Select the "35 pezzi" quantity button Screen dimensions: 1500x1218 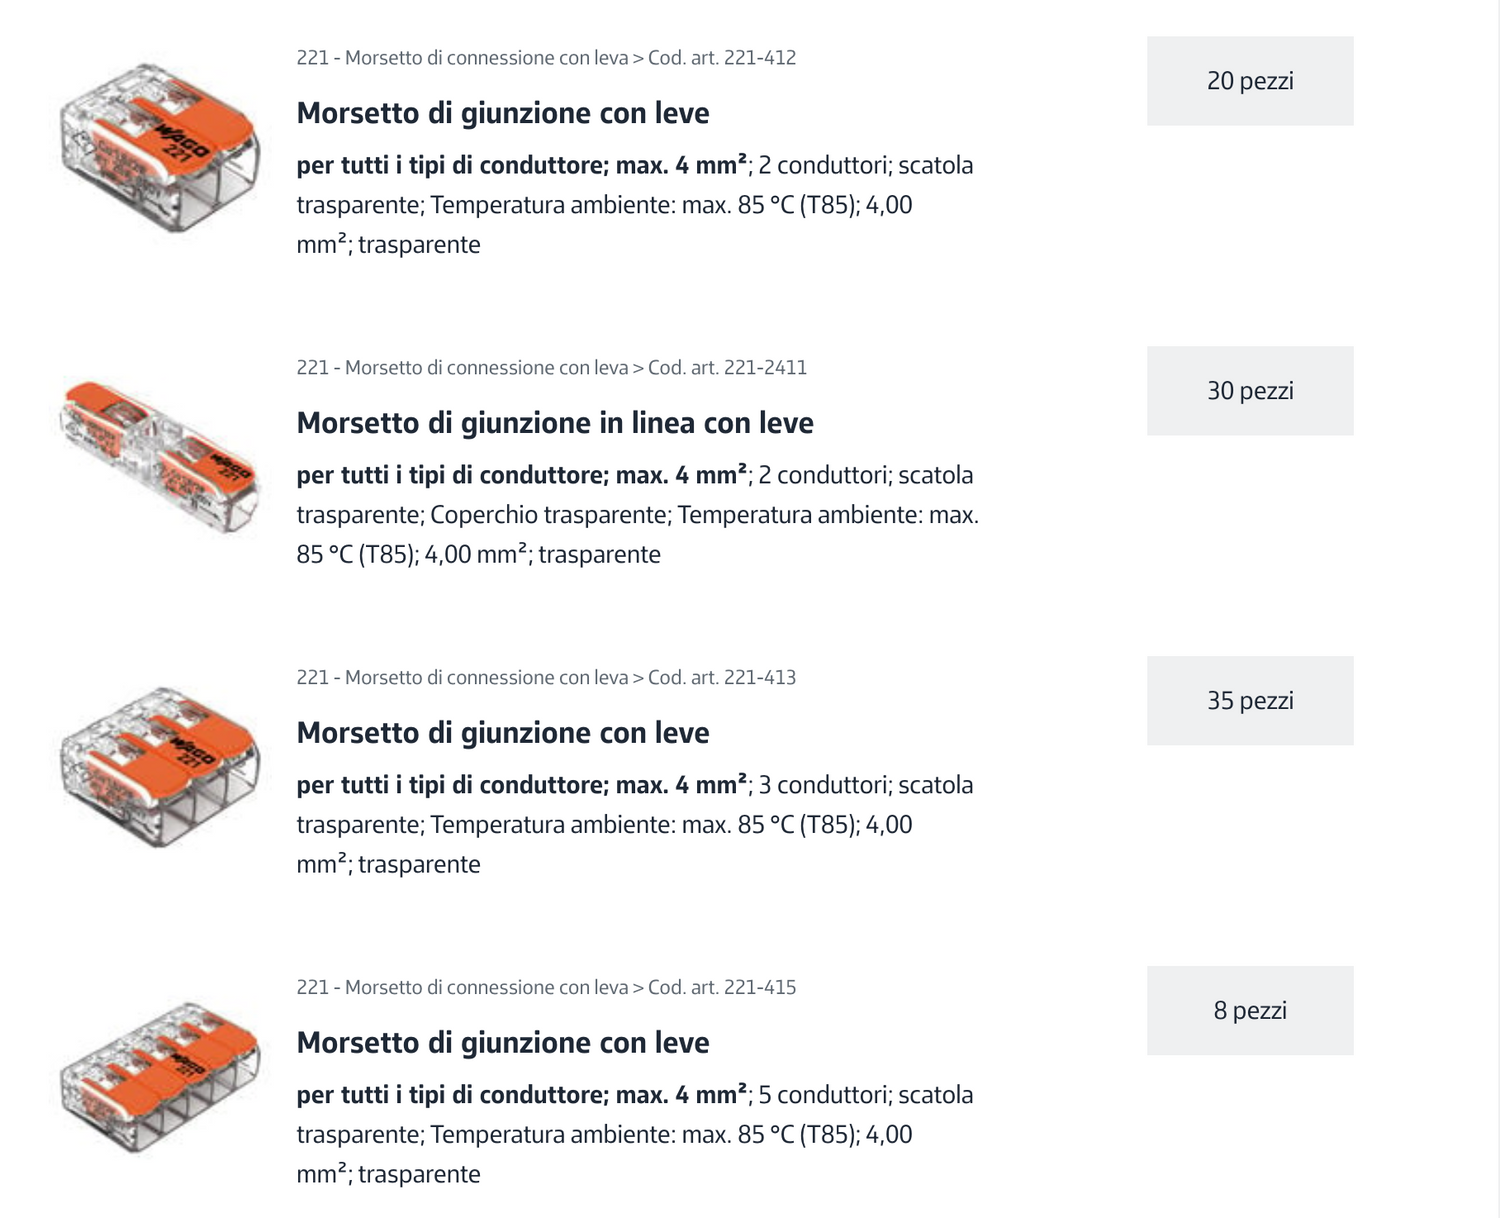1249,700
